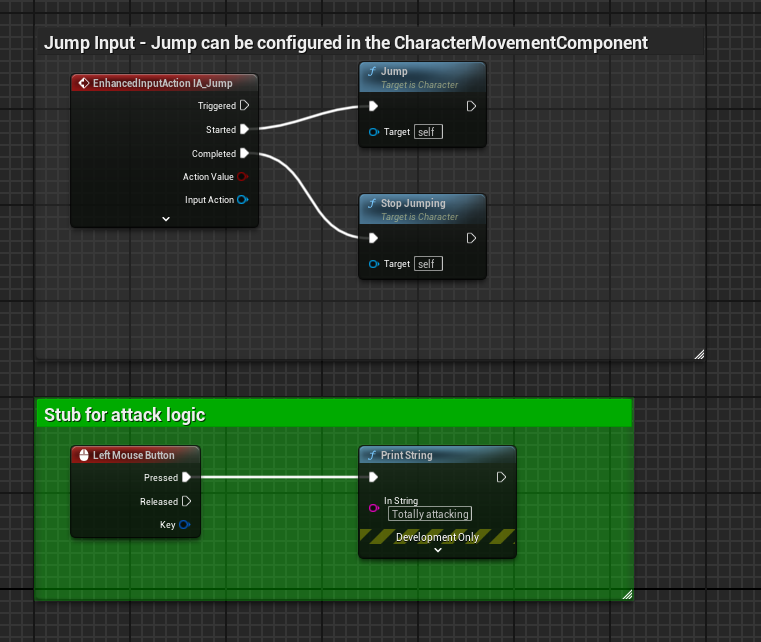The width and height of the screenshot is (761, 642).
Task: Click the blue Key output pin
Action: click(184, 525)
